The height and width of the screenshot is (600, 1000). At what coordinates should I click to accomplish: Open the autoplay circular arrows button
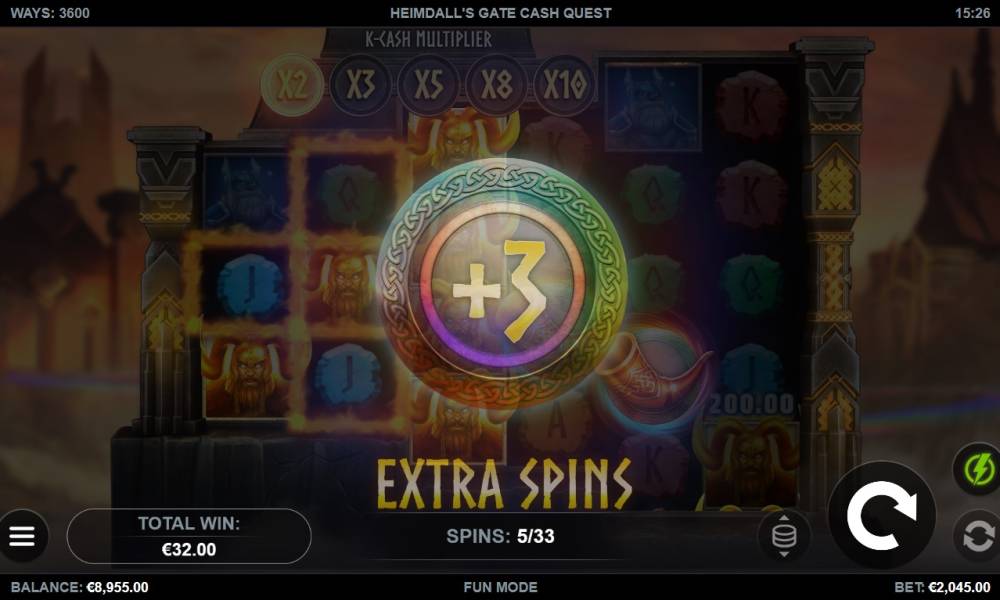(978, 536)
